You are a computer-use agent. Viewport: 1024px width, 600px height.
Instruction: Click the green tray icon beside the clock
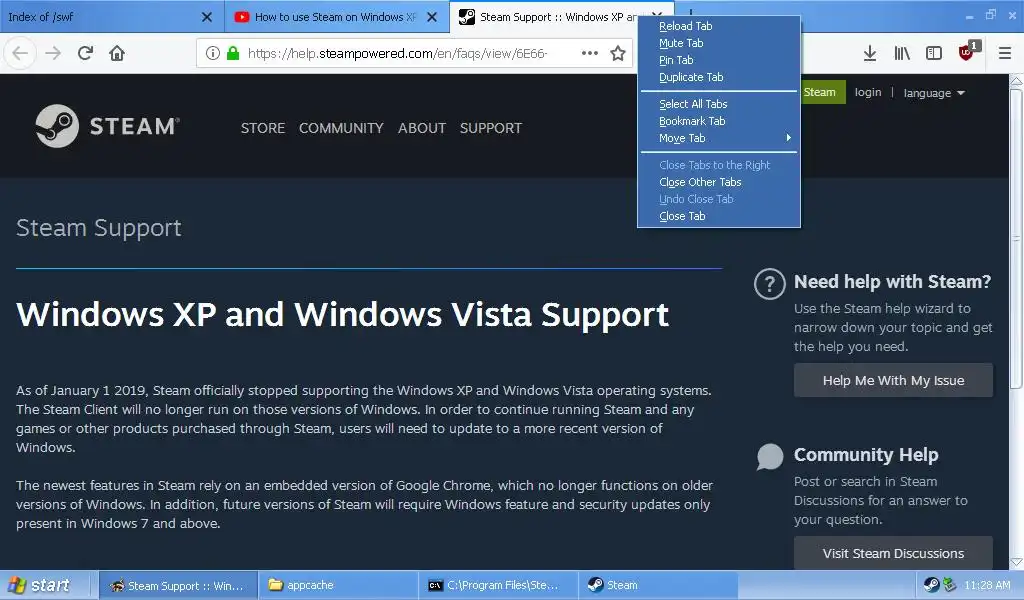(x=950, y=585)
